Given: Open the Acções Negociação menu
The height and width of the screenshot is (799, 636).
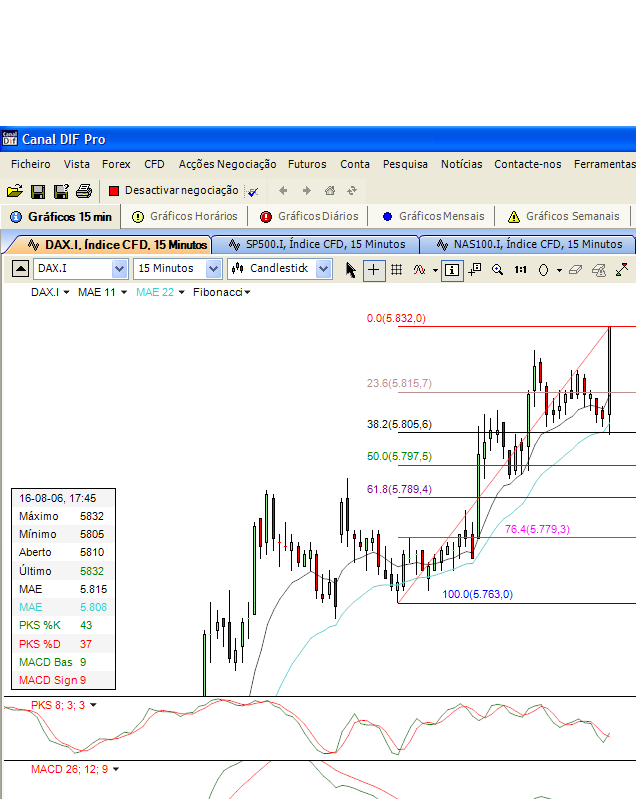Looking at the screenshot, I should (x=227, y=164).
